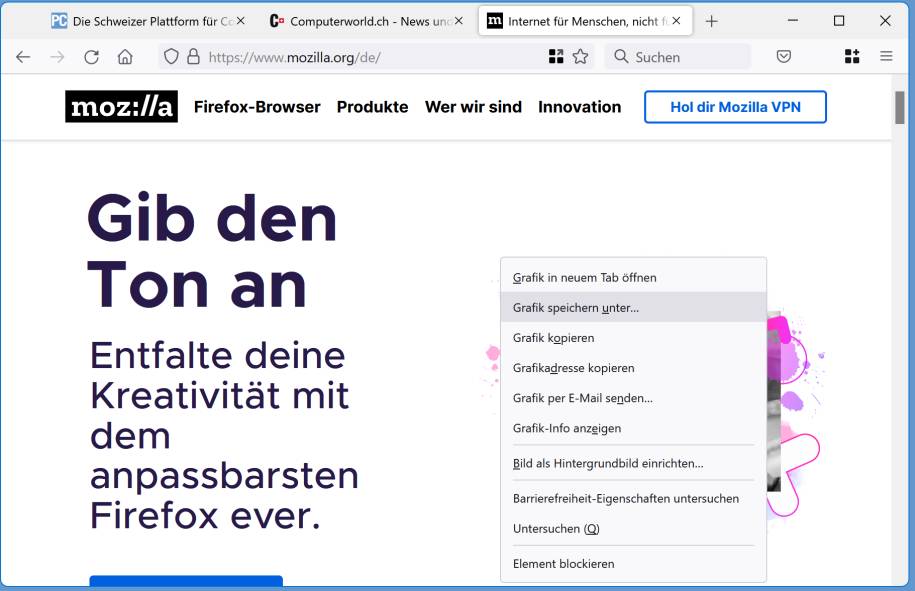Close the Computerworld.ch tab
The image size is (915, 591).
point(459,21)
